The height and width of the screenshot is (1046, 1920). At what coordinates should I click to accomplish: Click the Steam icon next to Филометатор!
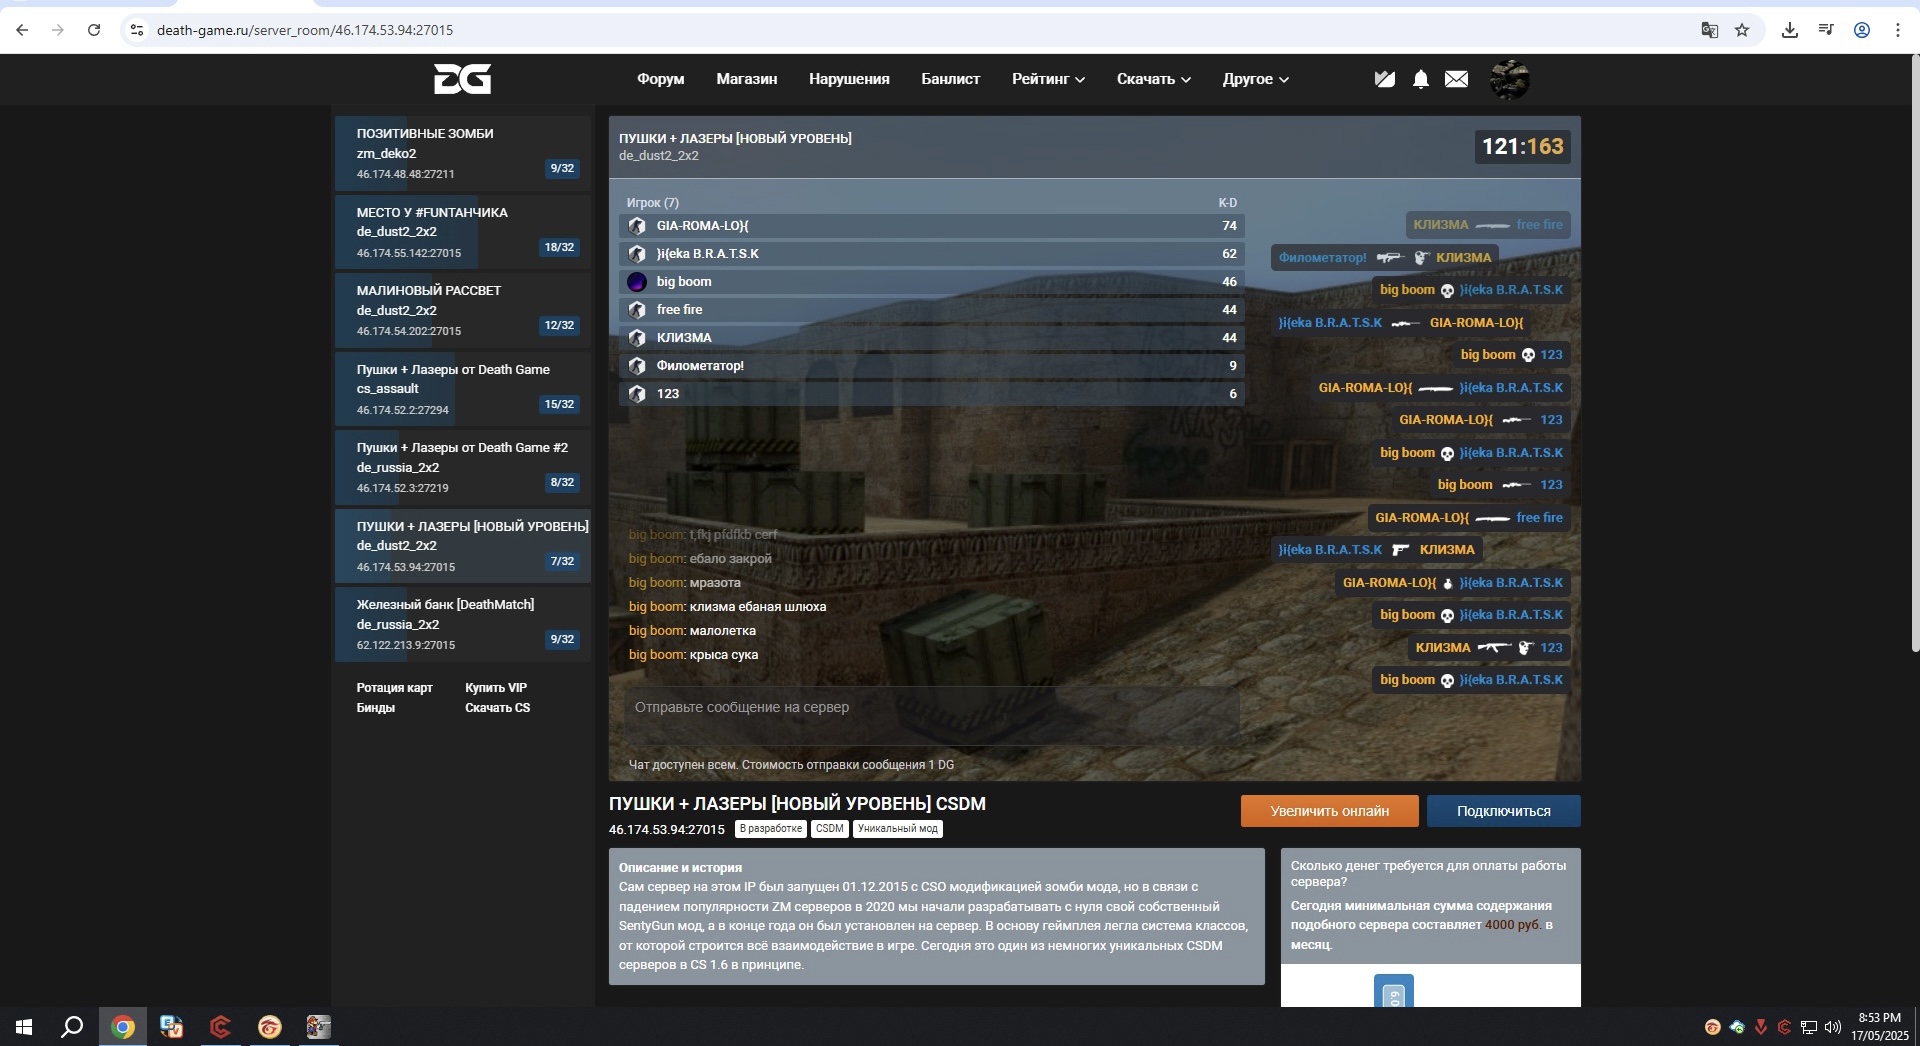coord(637,366)
